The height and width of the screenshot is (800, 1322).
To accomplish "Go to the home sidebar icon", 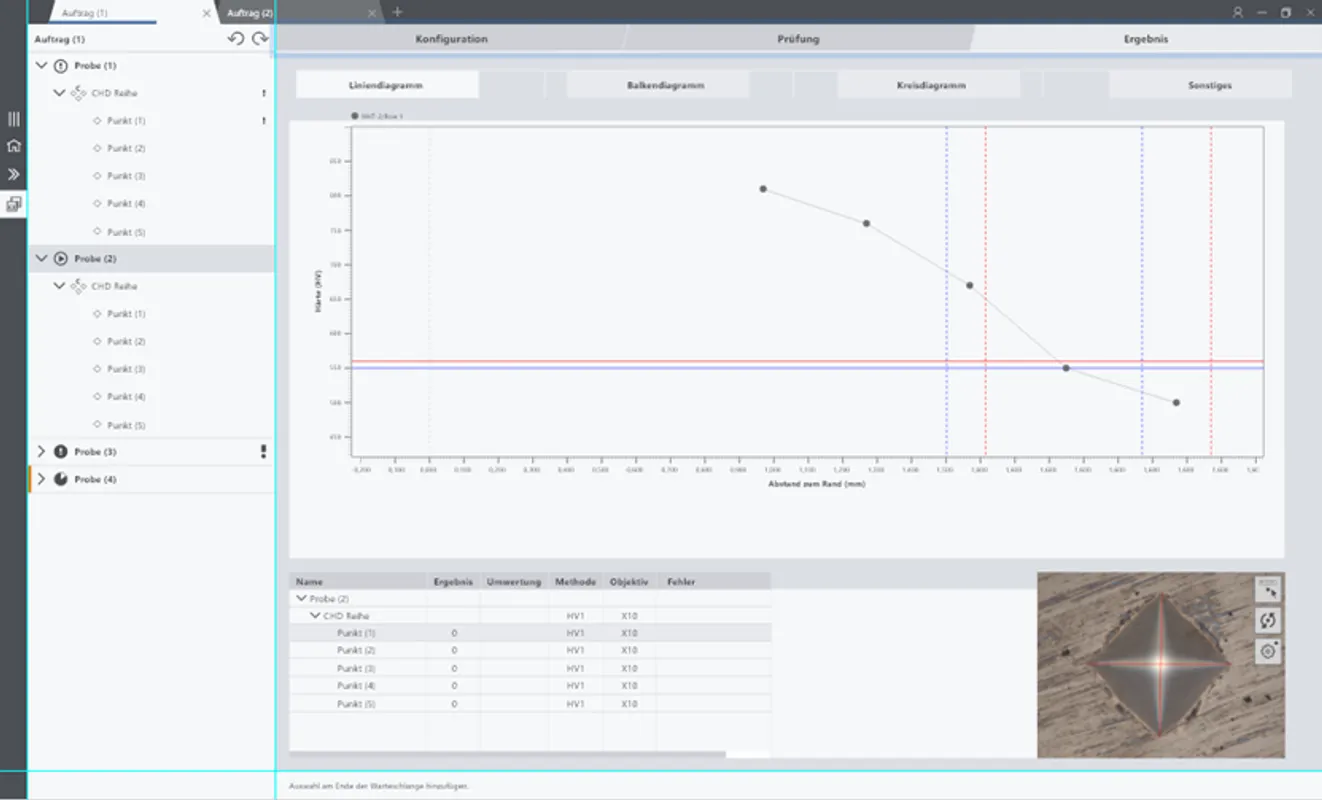I will [14, 146].
